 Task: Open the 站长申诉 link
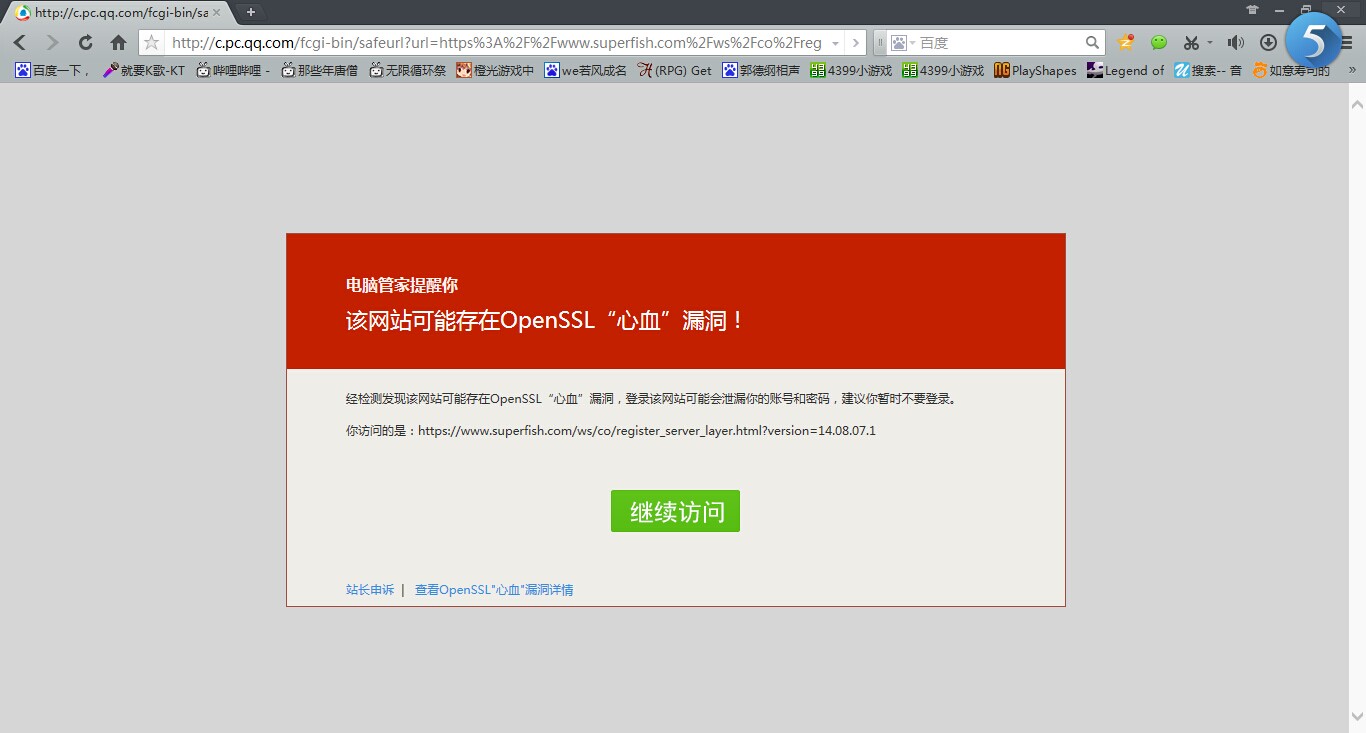(x=370, y=590)
